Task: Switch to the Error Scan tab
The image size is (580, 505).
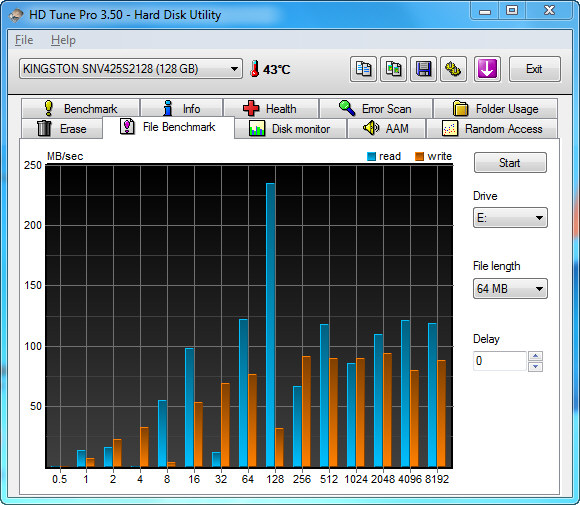Action: pos(376,108)
